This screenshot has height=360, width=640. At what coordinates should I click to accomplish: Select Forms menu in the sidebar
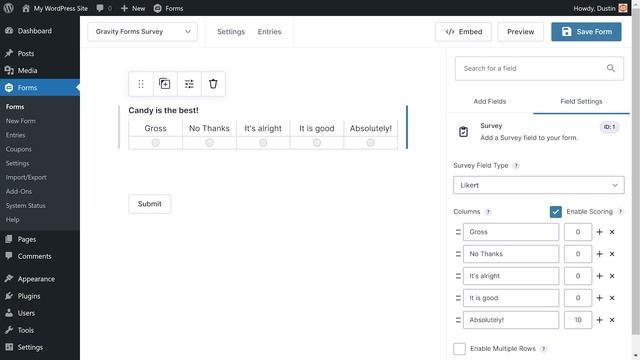click(40, 88)
